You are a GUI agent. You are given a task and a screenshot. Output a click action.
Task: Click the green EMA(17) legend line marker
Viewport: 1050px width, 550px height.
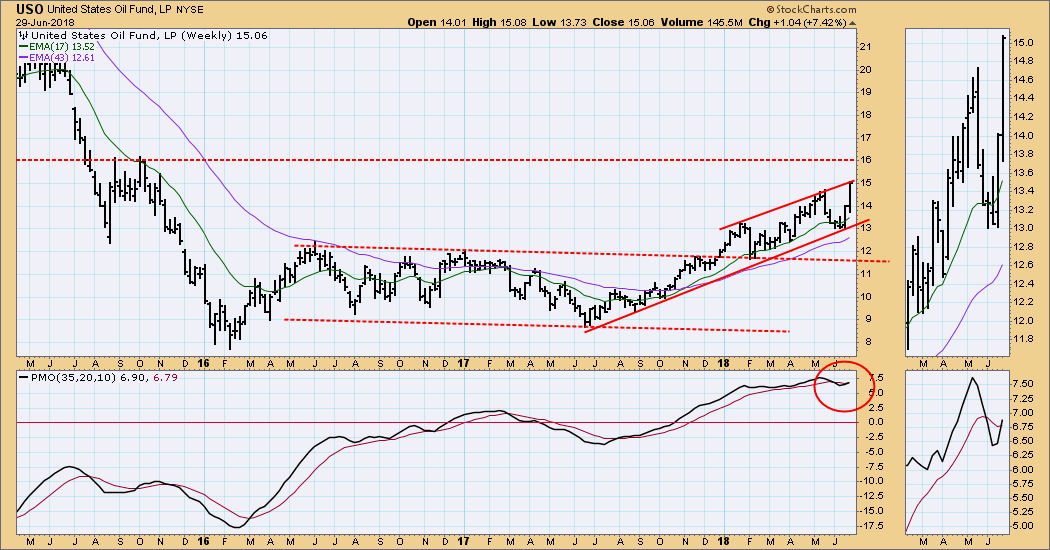click(23, 43)
